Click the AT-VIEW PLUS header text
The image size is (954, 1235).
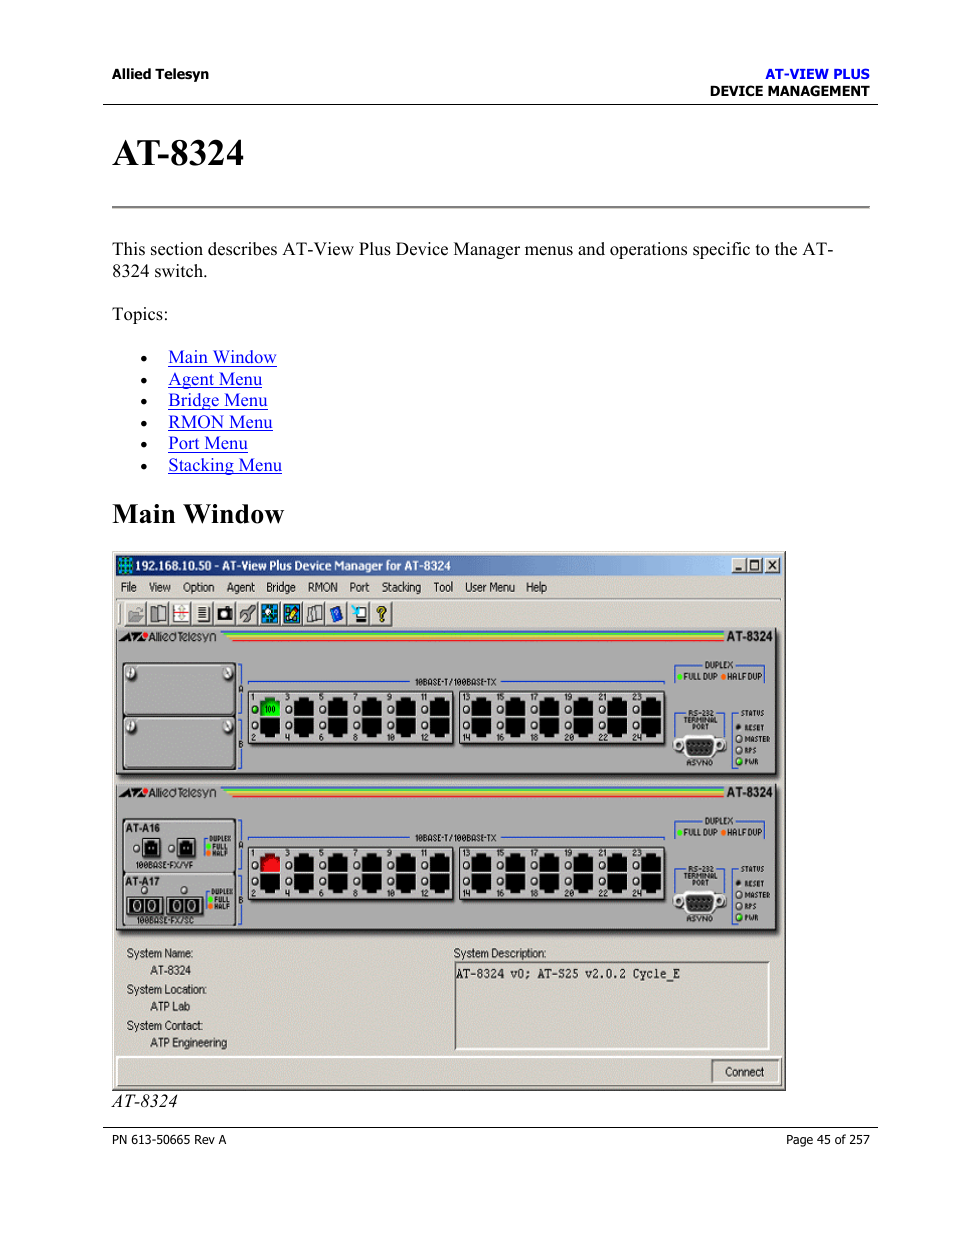pyautogui.click(x=817, y=74)
